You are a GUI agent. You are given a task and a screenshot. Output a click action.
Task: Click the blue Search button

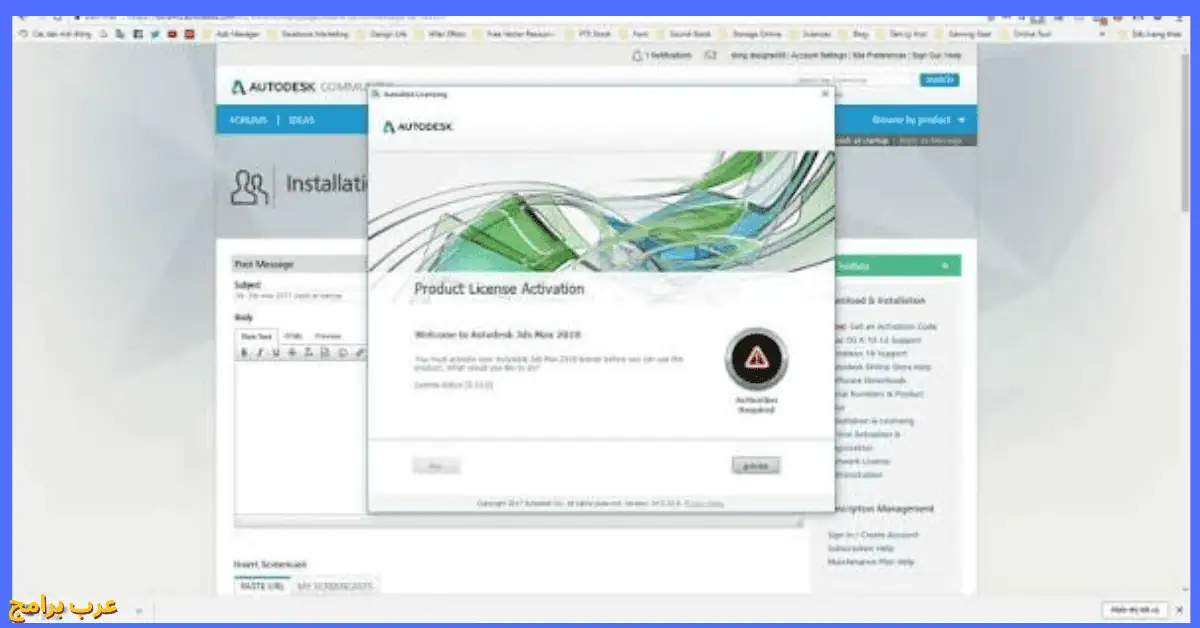click(x=939, y=80)
